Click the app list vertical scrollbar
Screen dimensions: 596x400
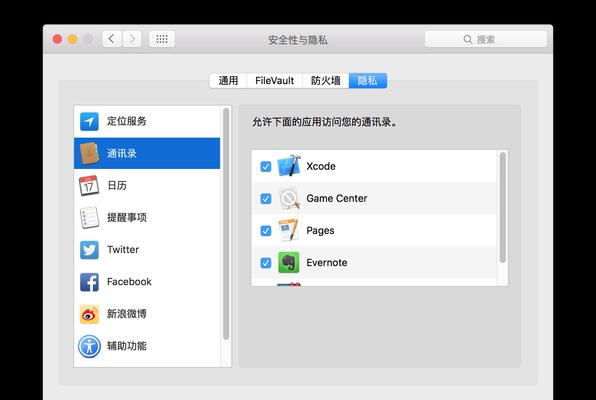click(502, 208)
